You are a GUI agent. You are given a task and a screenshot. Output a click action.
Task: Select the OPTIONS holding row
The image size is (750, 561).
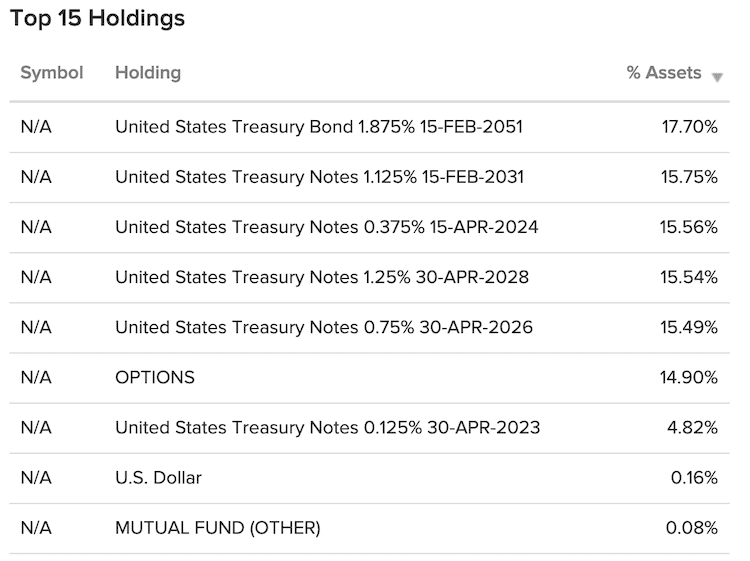[369, 378]
